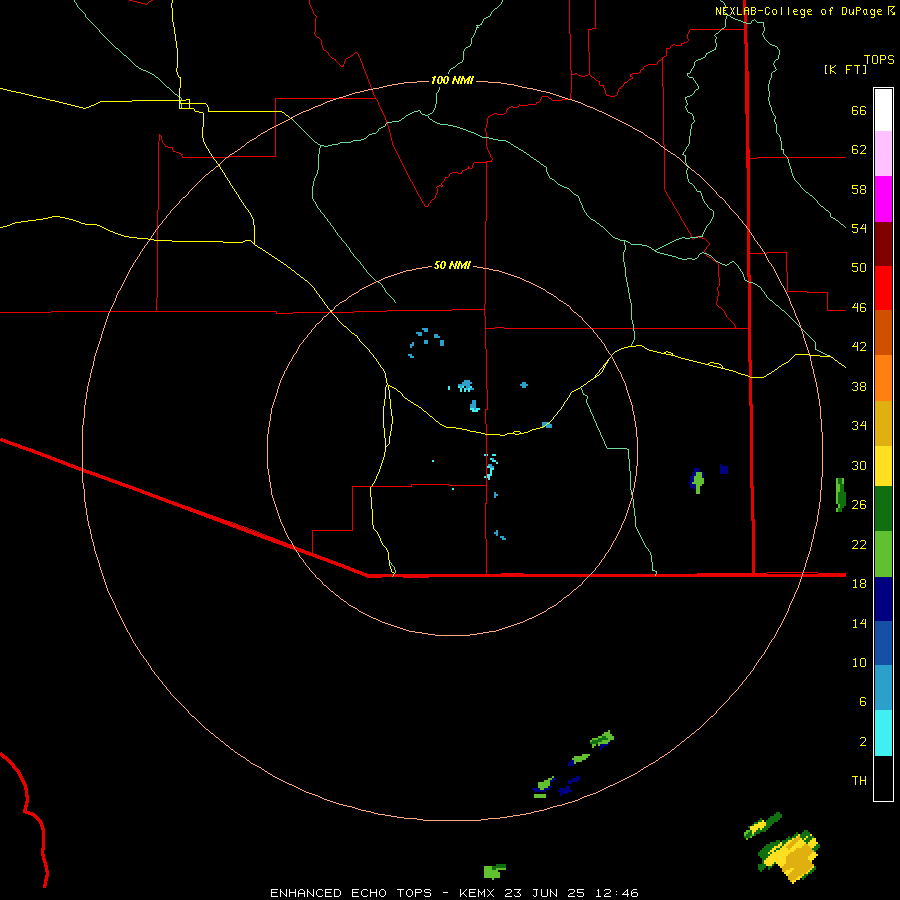Click the light pink color scale swatch
This screenshot has width=900, height=900.
coord(883,153)
